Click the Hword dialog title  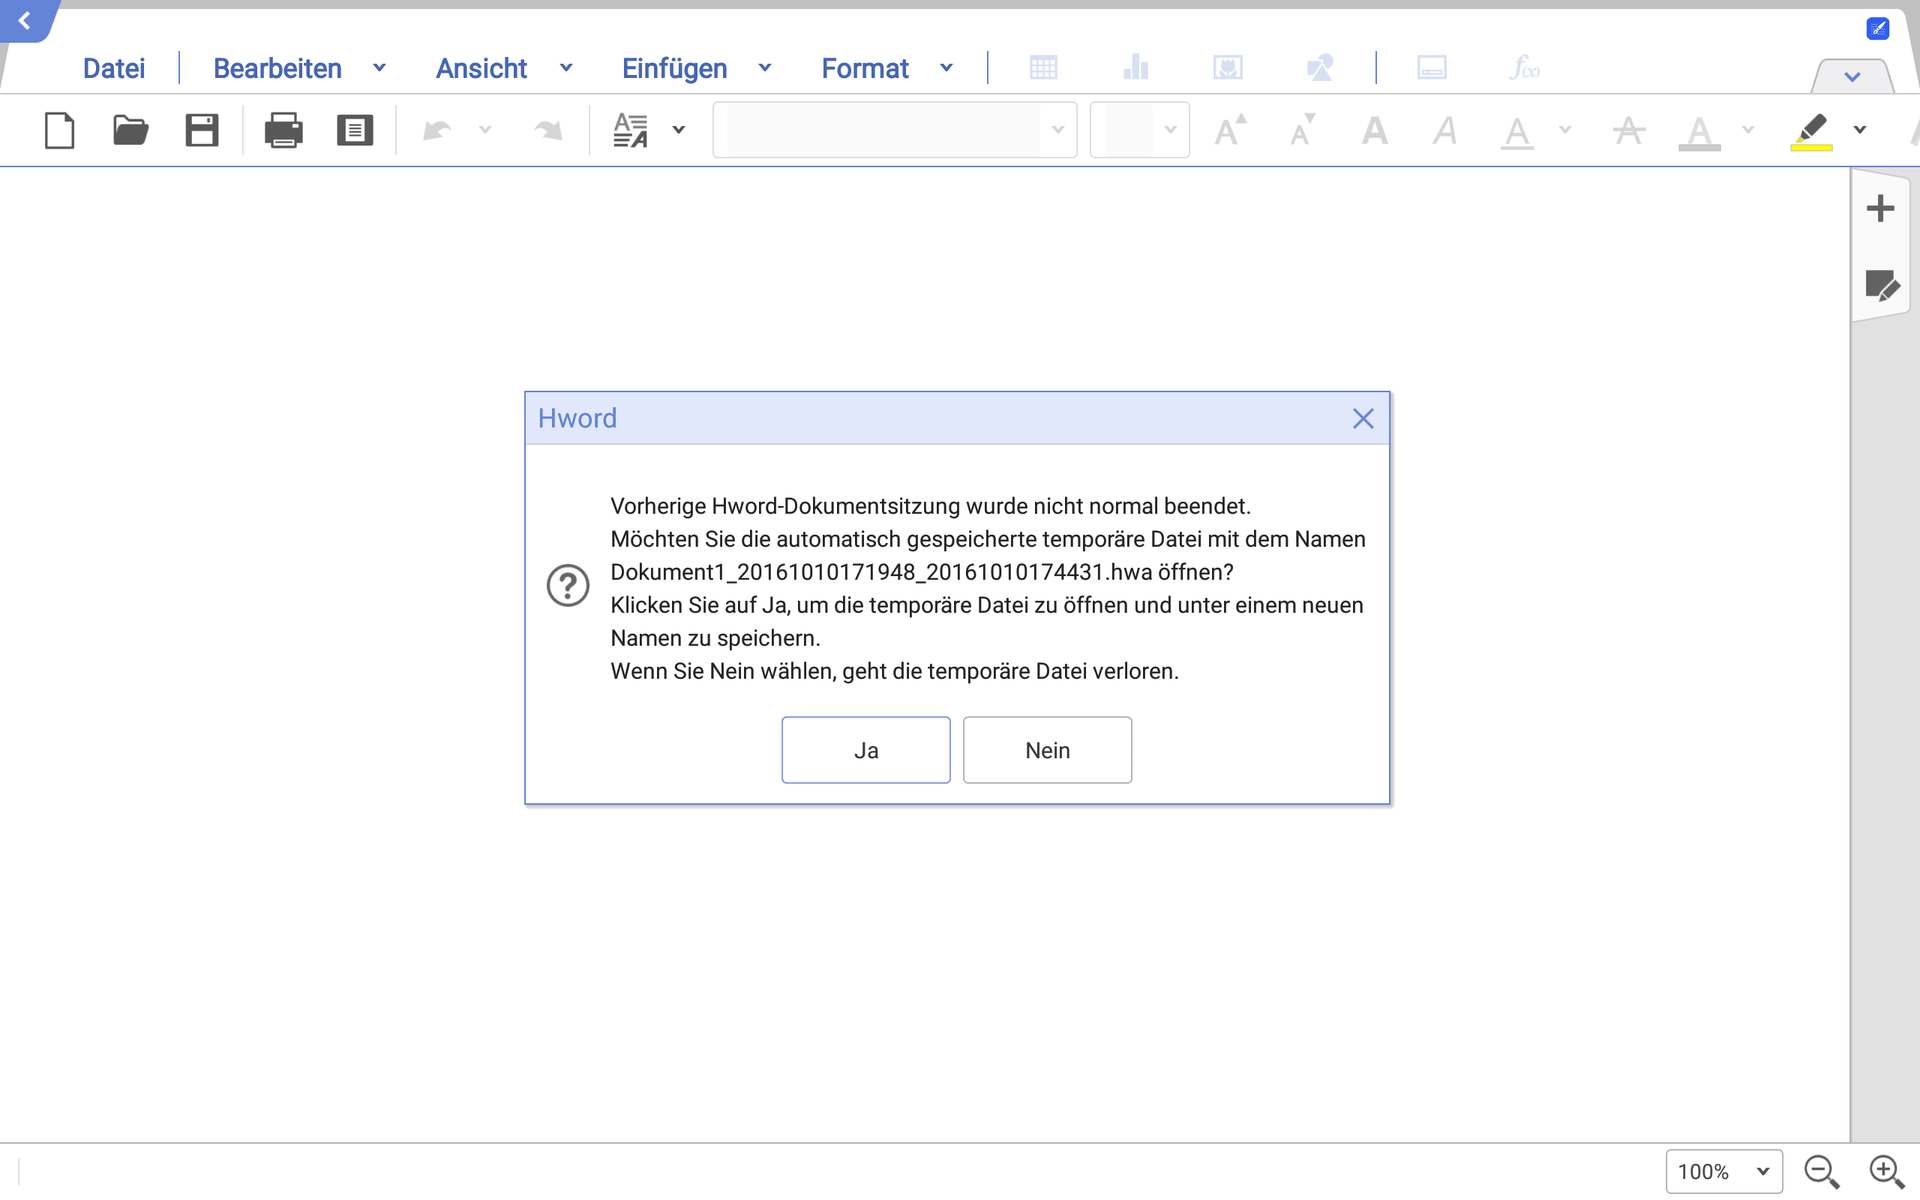coord(577,418)
